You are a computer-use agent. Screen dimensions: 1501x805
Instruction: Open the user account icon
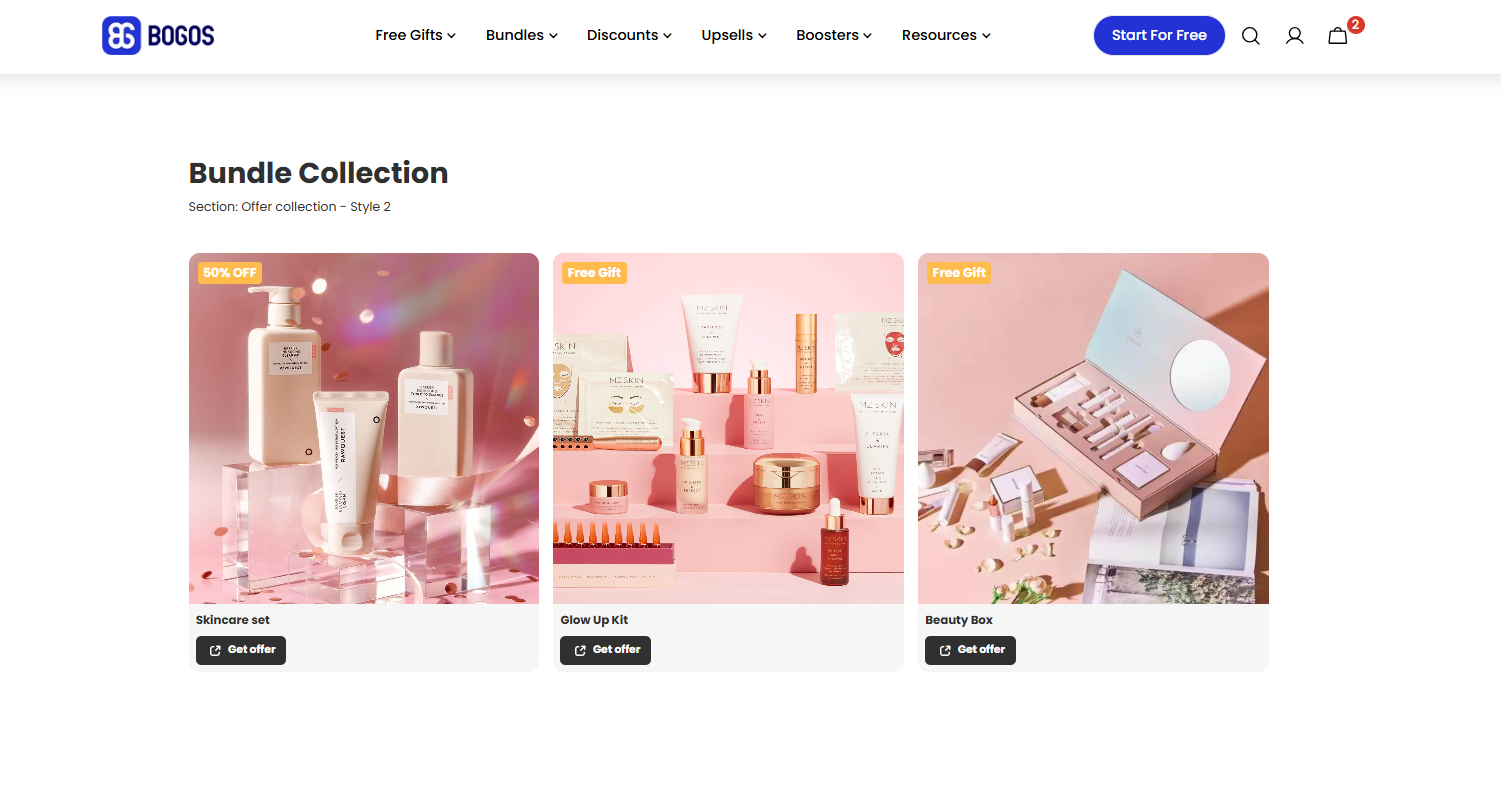point(1294,36)
